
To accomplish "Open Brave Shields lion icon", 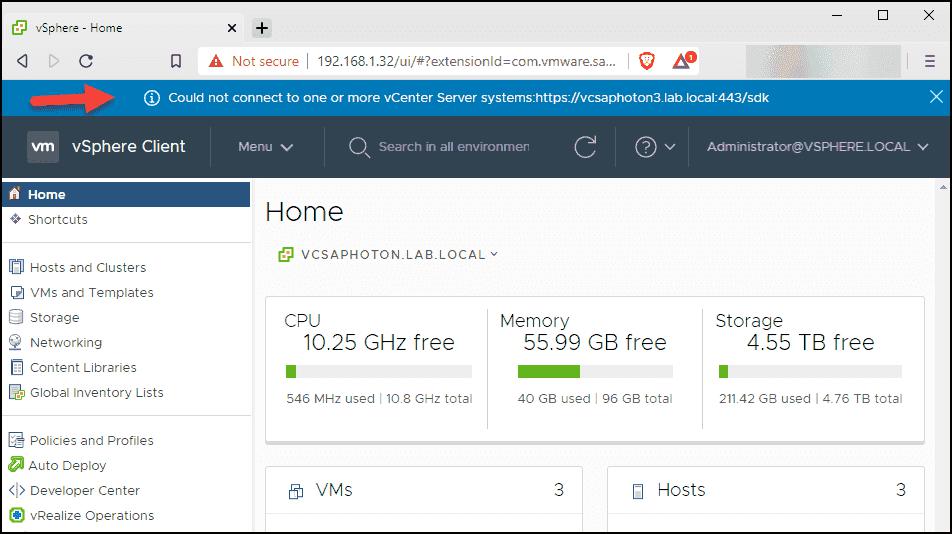I will (647, 61).
